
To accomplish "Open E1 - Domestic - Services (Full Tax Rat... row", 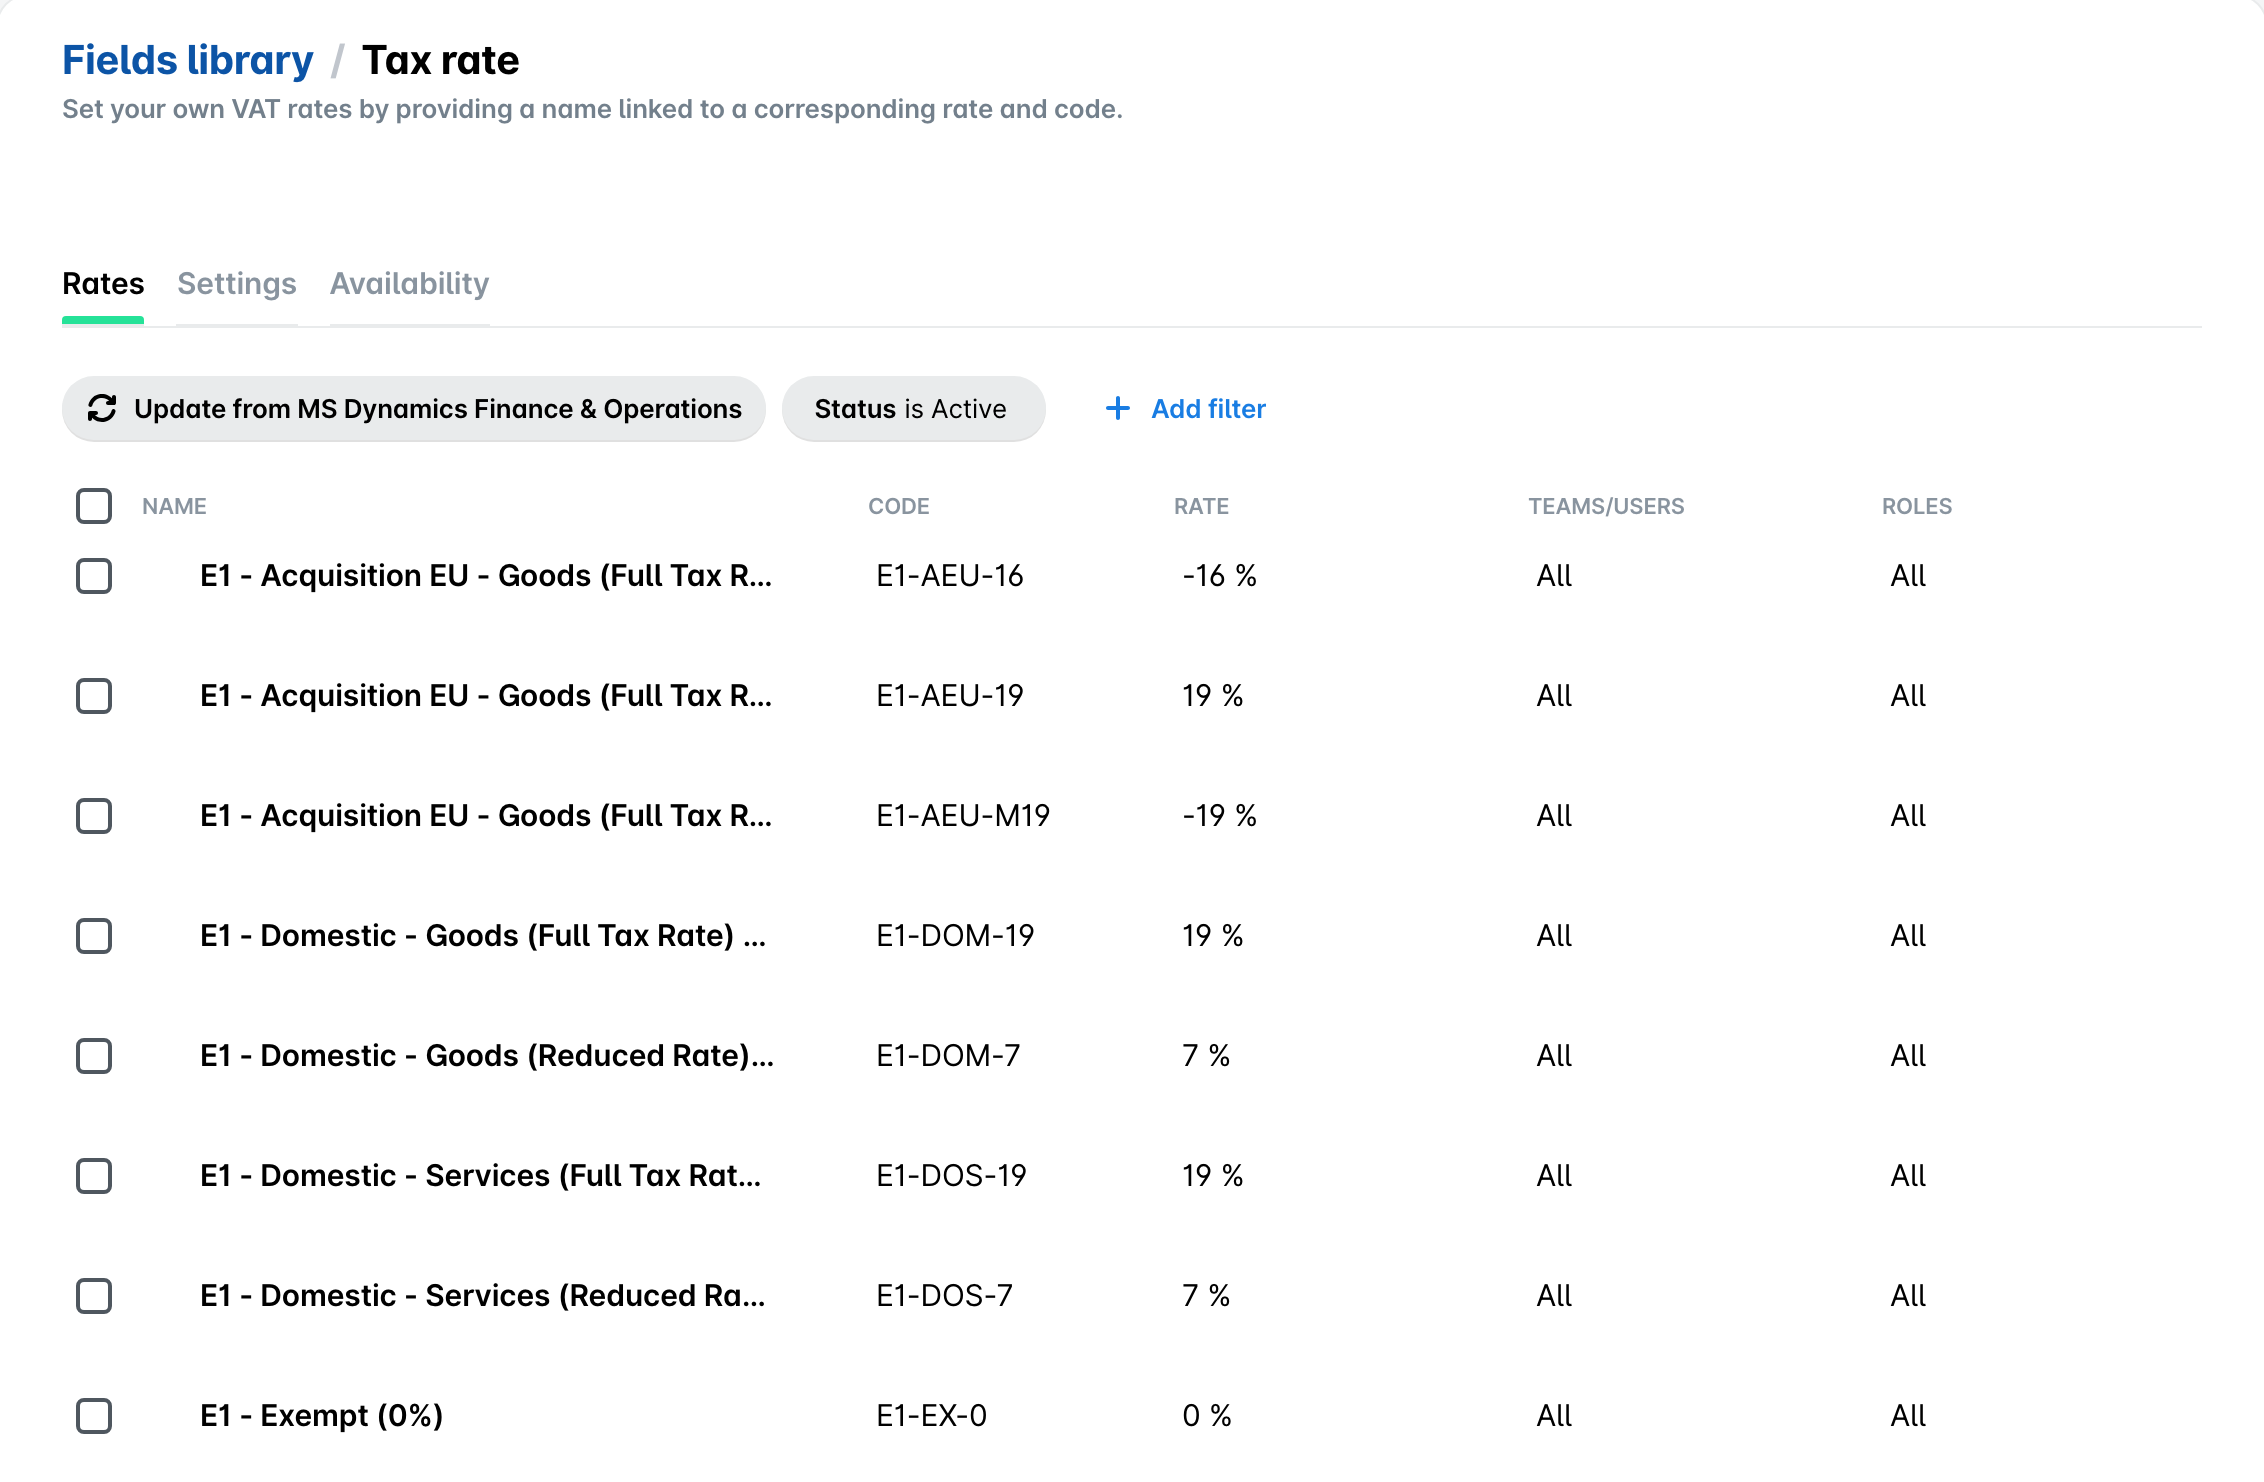I will (x=481, y=1176).
